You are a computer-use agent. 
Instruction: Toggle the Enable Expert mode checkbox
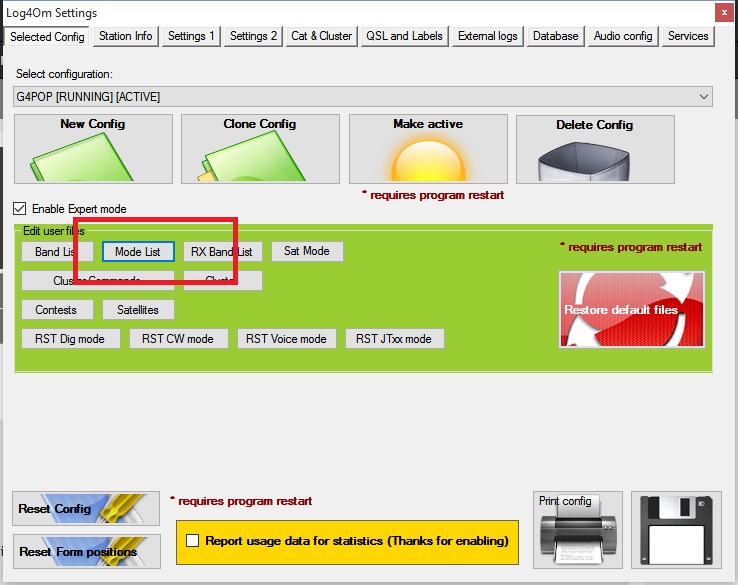20,208
